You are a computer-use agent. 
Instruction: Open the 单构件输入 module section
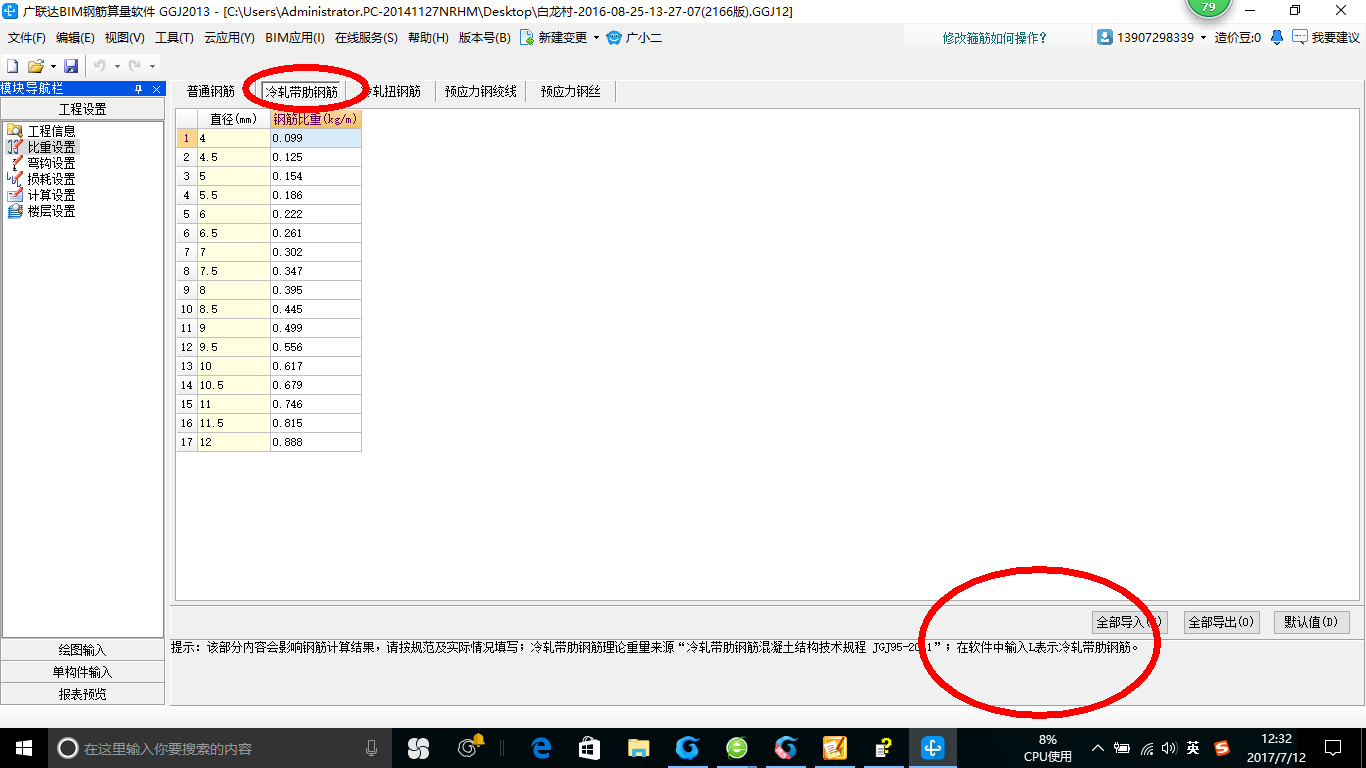pyautogui.click(x=82, y=672)
